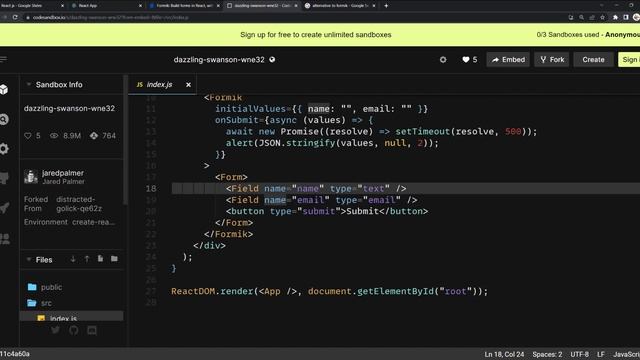The width and height of the screenshot is (640, 360).
Task: Open the Live collaboration people icon
Action: coord(5,238)
